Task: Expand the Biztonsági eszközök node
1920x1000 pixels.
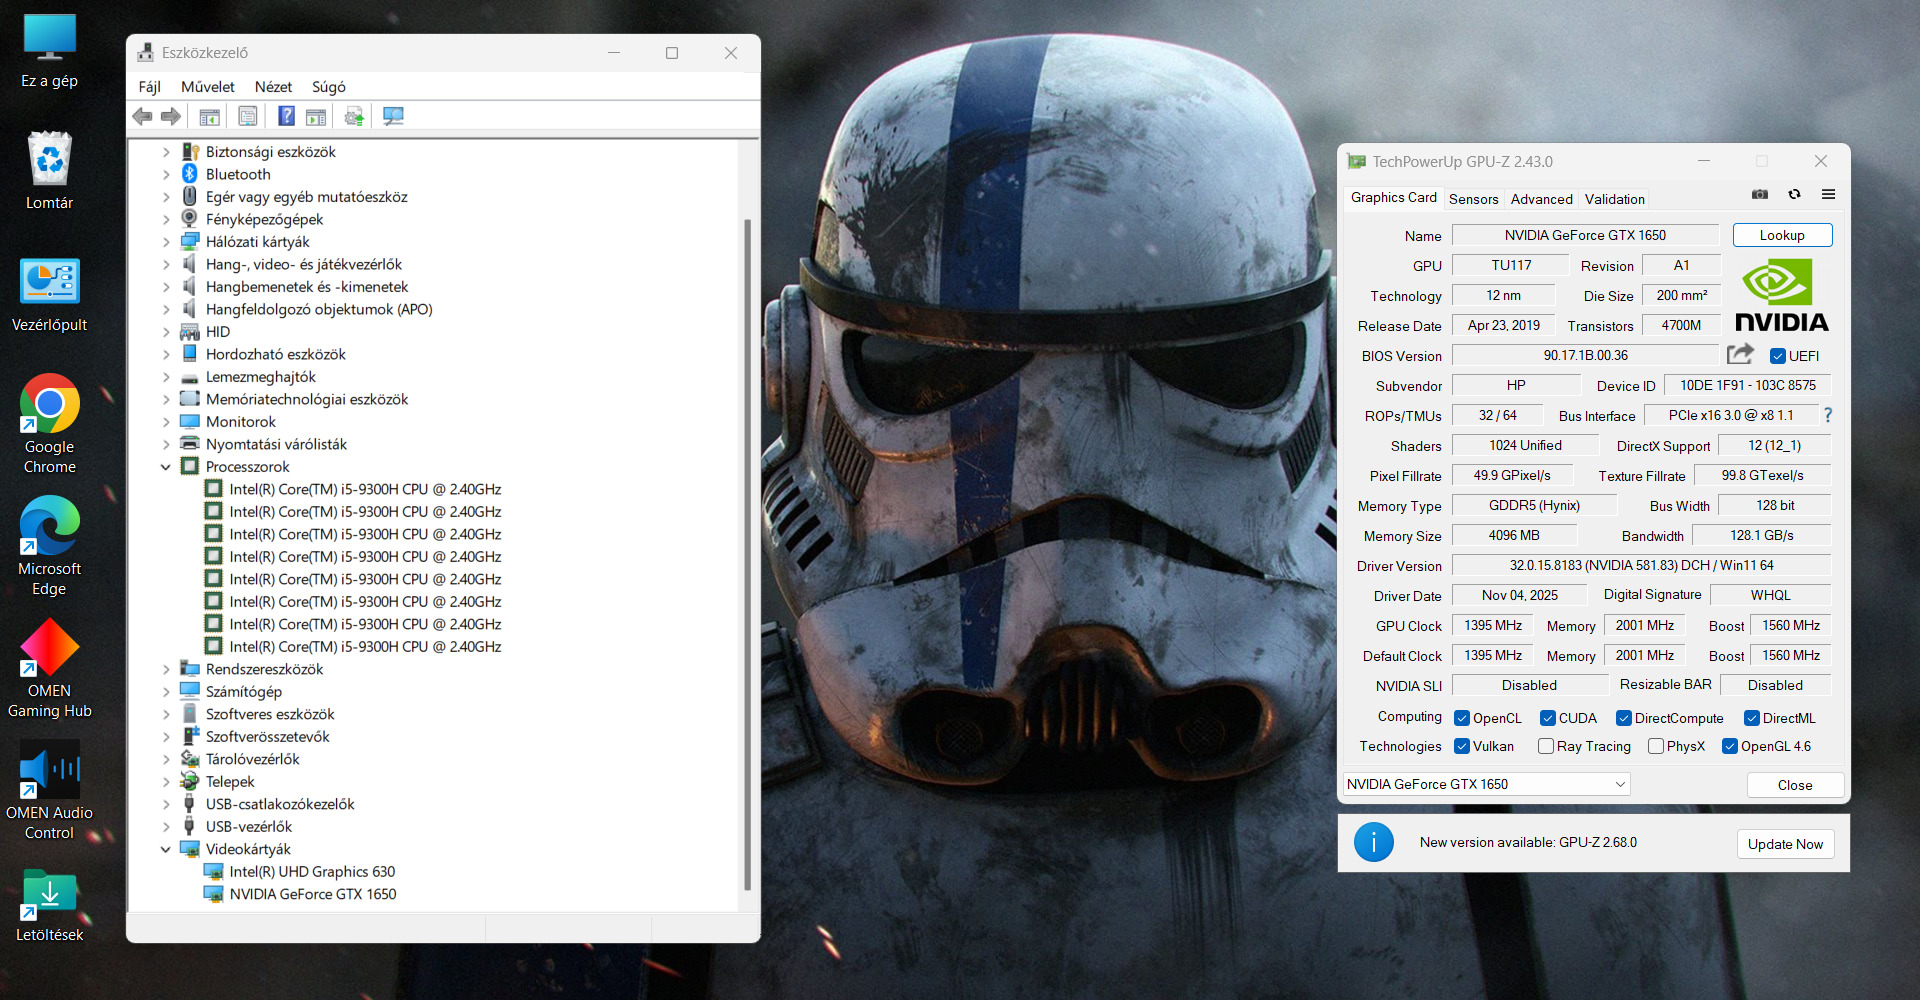Action: pyautogui.click(x=166, y=152)
